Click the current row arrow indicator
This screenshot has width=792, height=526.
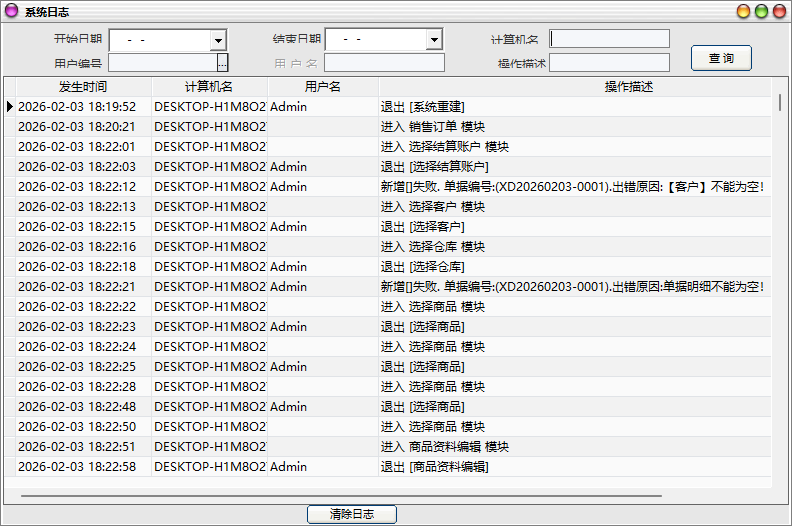click(10, 107)
